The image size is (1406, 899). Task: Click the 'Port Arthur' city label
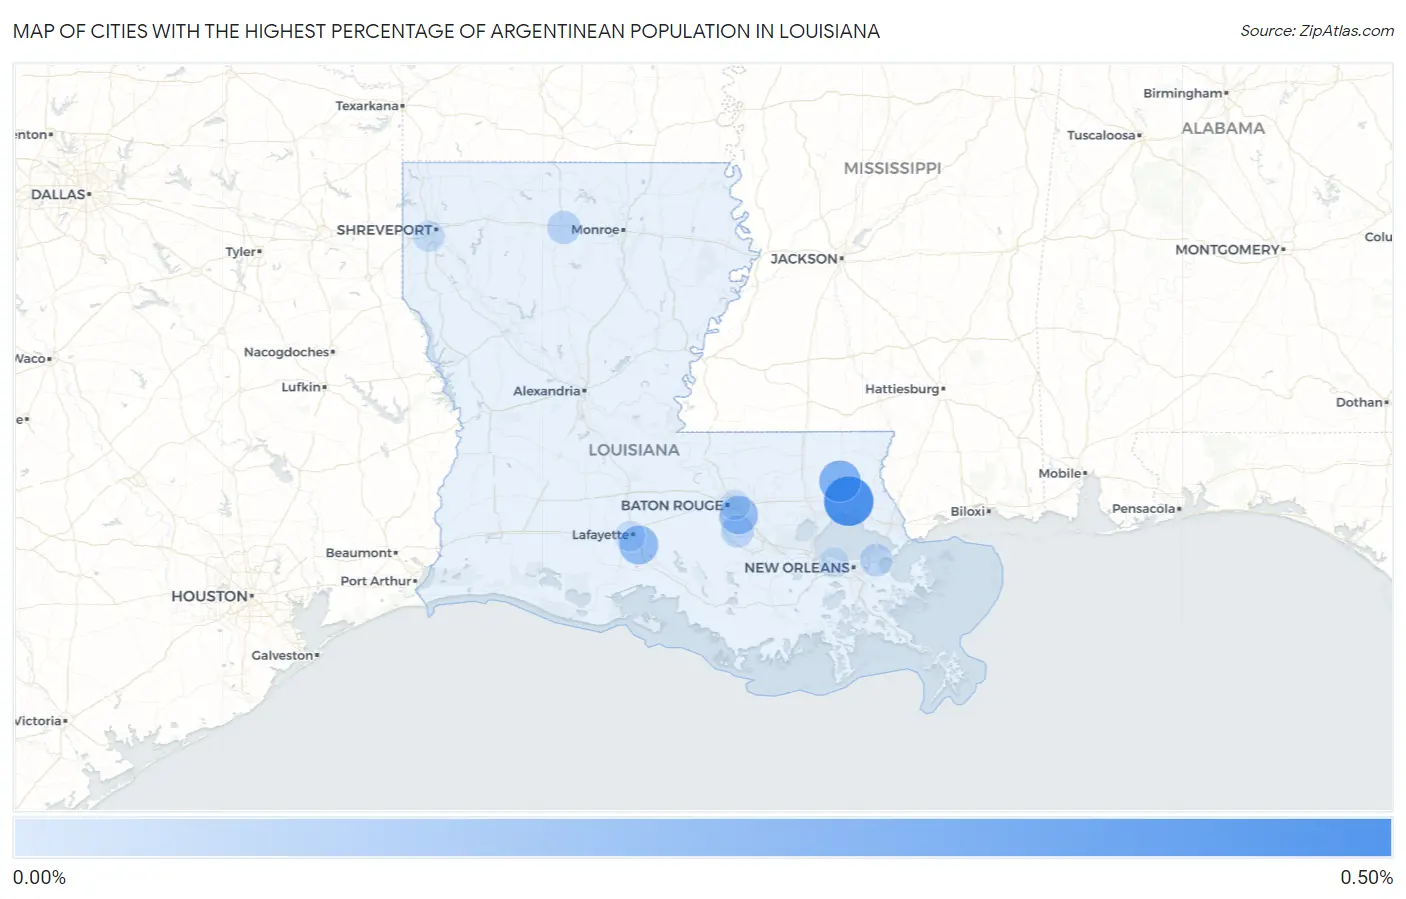tap(376, 581)
